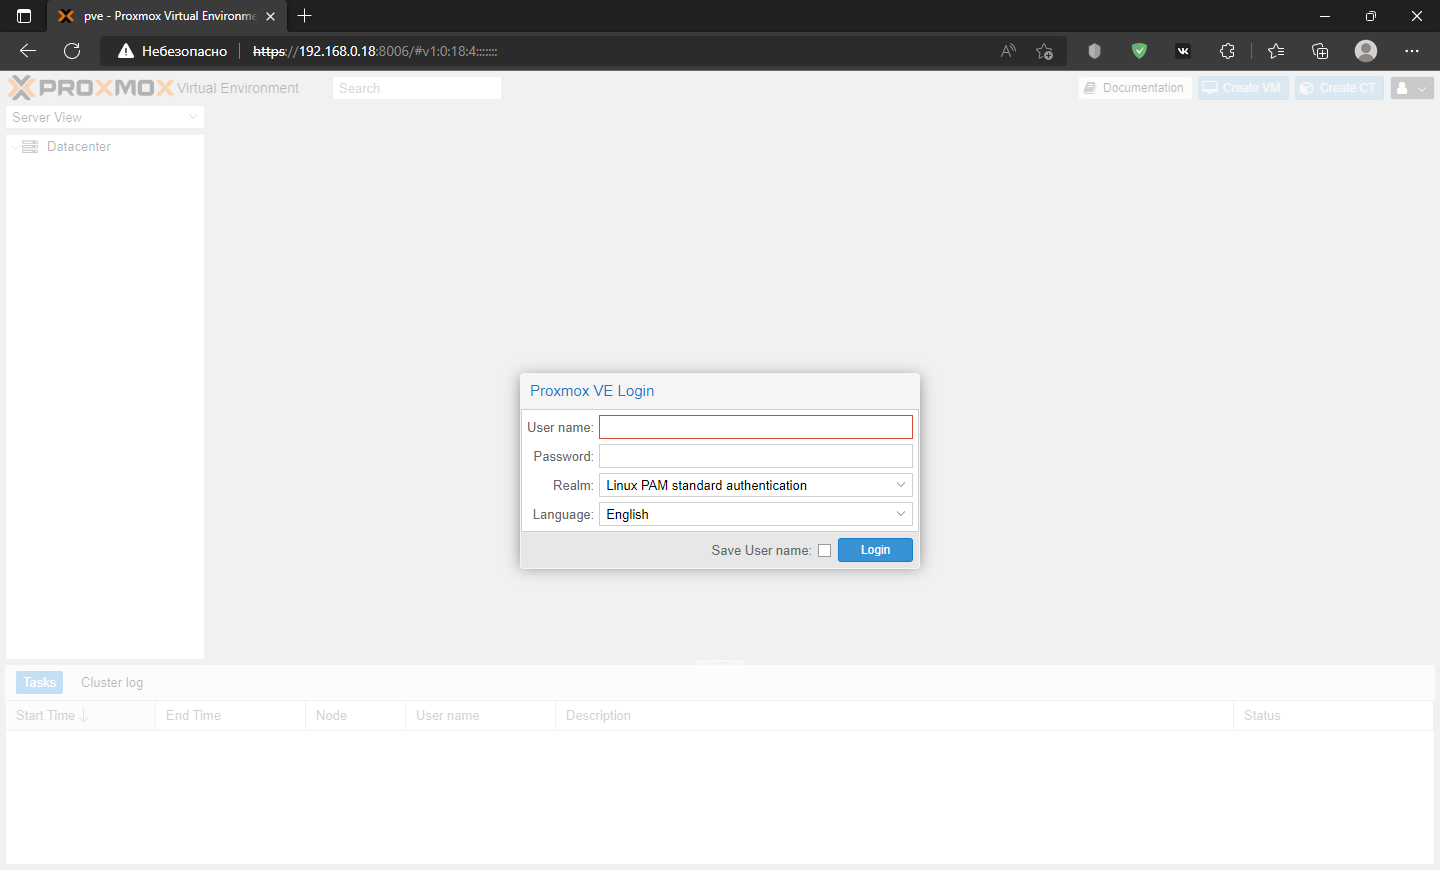Sort by the End Time column

point(230,716)
